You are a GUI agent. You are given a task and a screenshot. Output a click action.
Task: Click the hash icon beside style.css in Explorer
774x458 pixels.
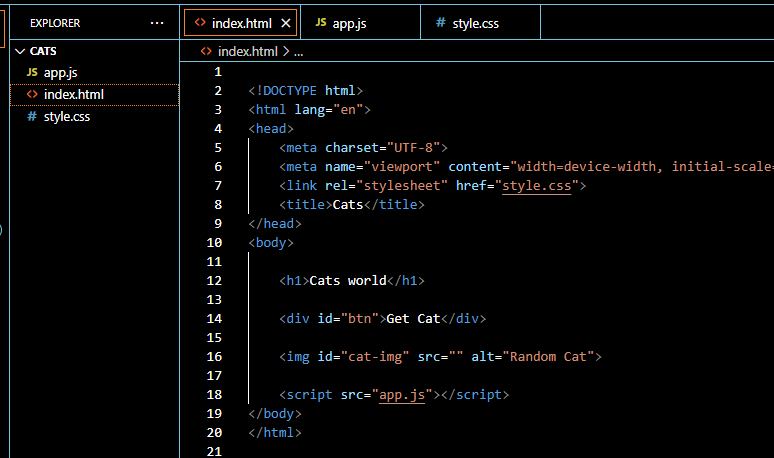click(x=32, y=117)
